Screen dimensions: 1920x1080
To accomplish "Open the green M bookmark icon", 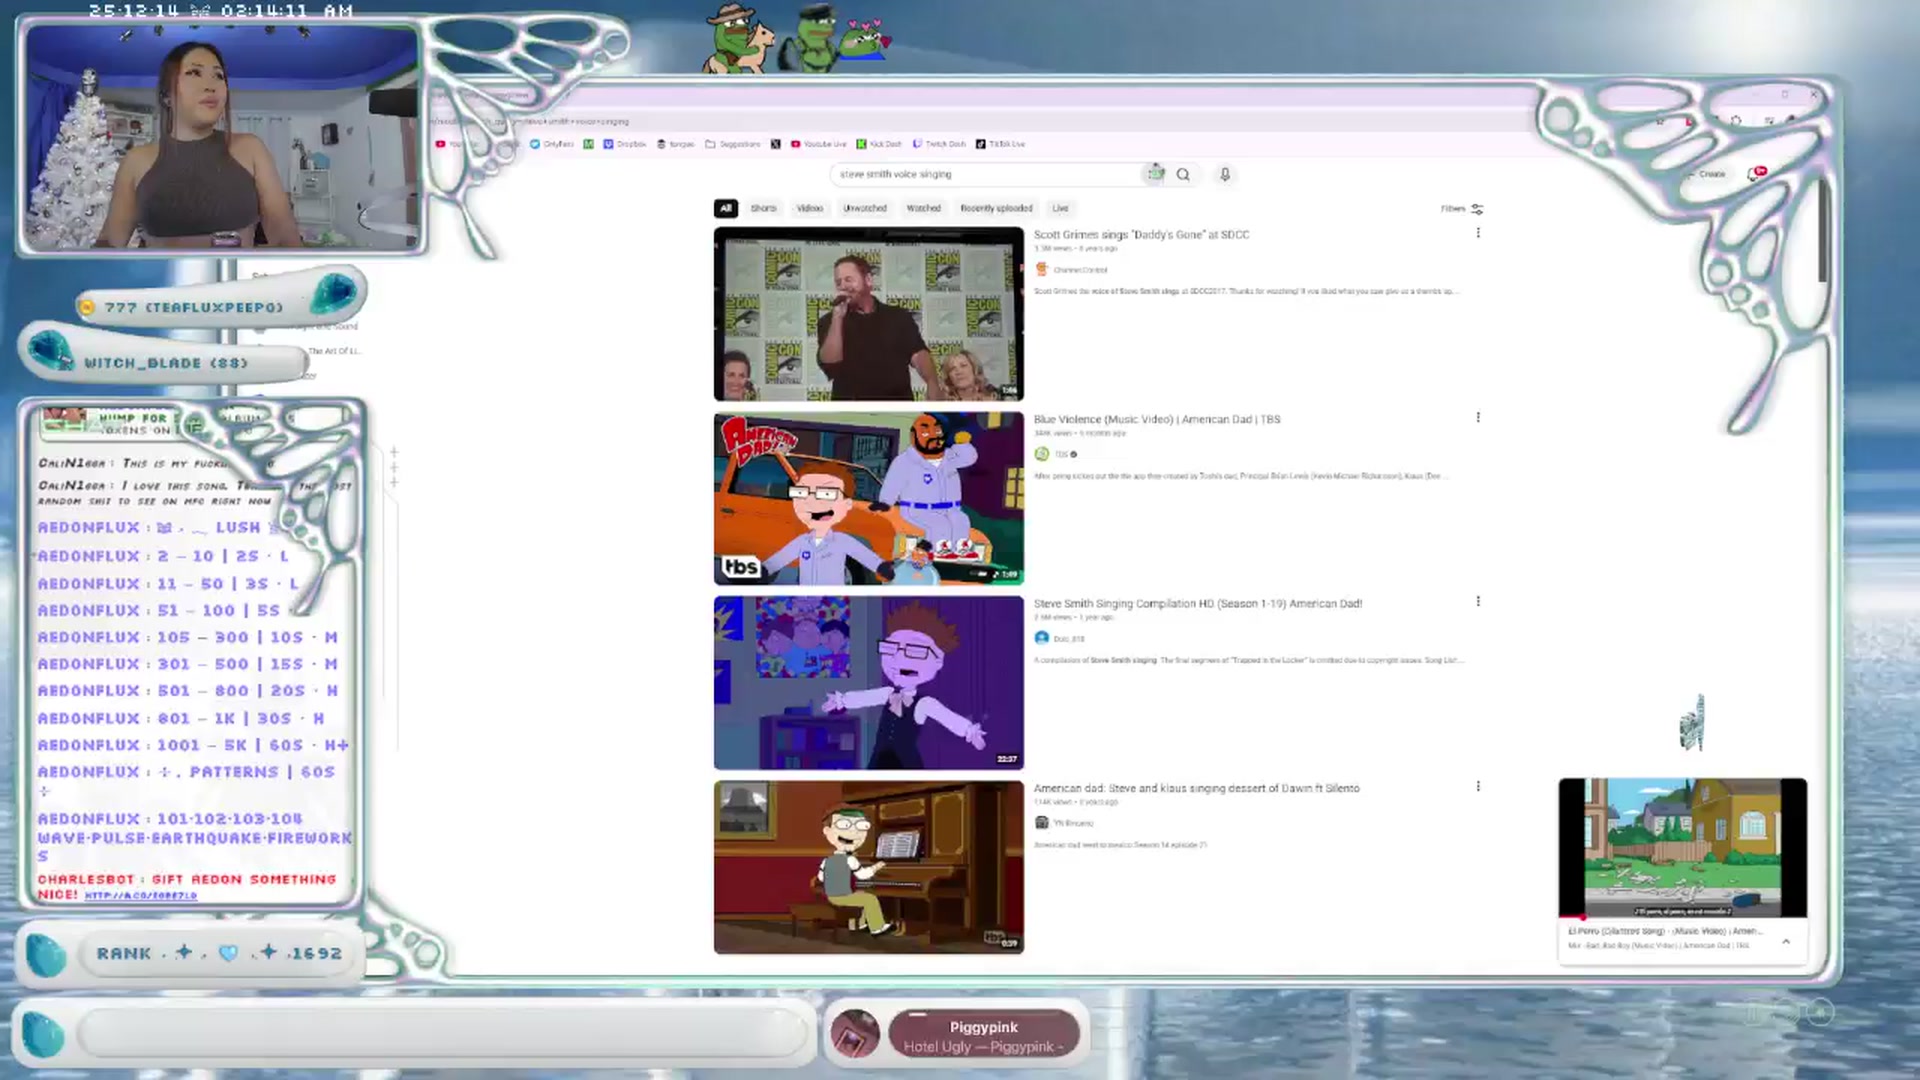I will coord(588,144).
